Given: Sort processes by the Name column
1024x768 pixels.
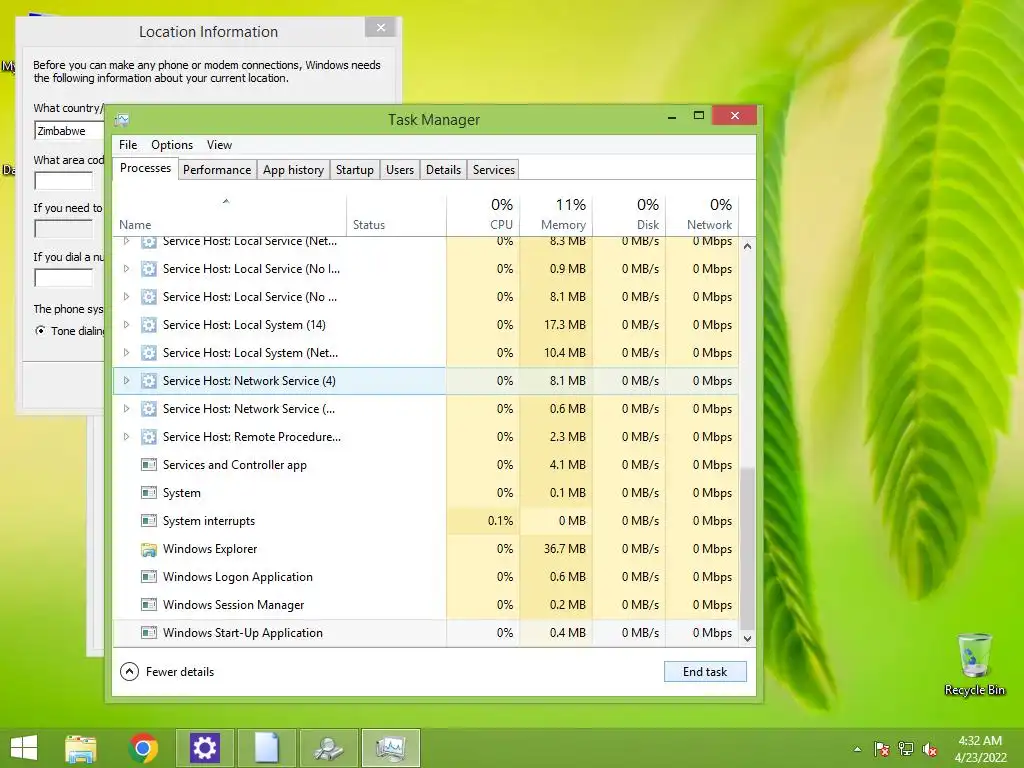Looking at the screenshot, I should coord(229,215).
